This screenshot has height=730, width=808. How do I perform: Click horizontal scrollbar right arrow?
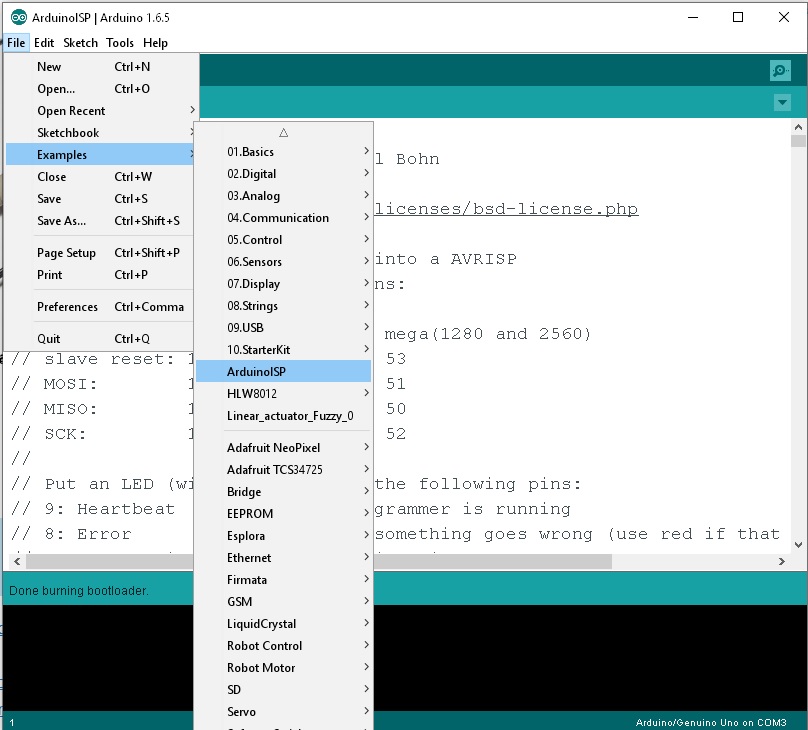pos(782,562)
